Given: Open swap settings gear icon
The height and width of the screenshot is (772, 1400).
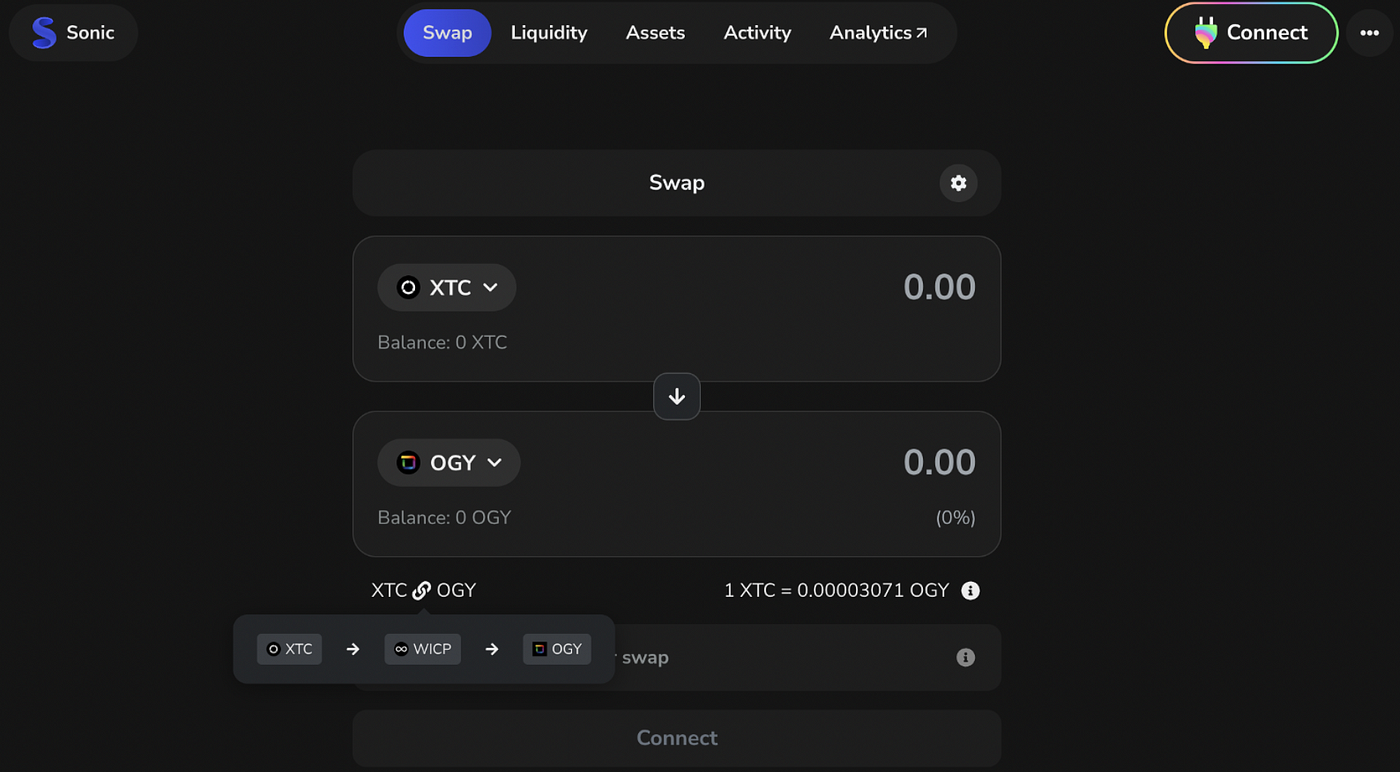Looking at the screenshot, I should point(958,183).
